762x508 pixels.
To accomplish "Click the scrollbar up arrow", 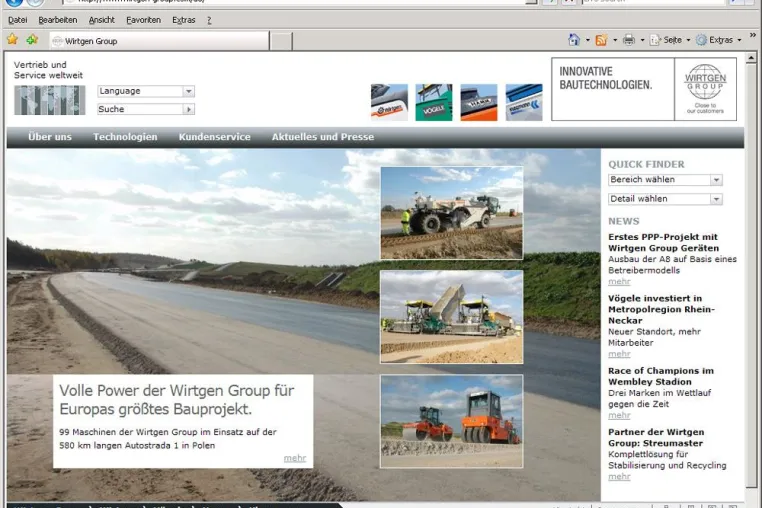I will (751, 58).
